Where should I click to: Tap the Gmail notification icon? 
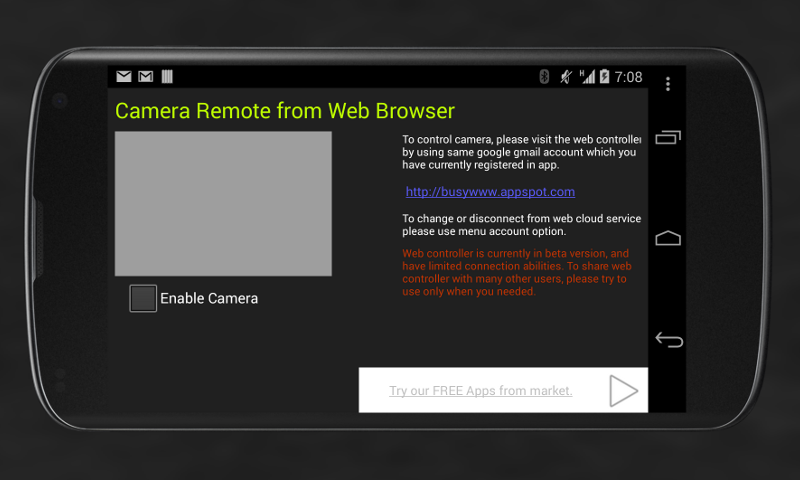point(145,77)
